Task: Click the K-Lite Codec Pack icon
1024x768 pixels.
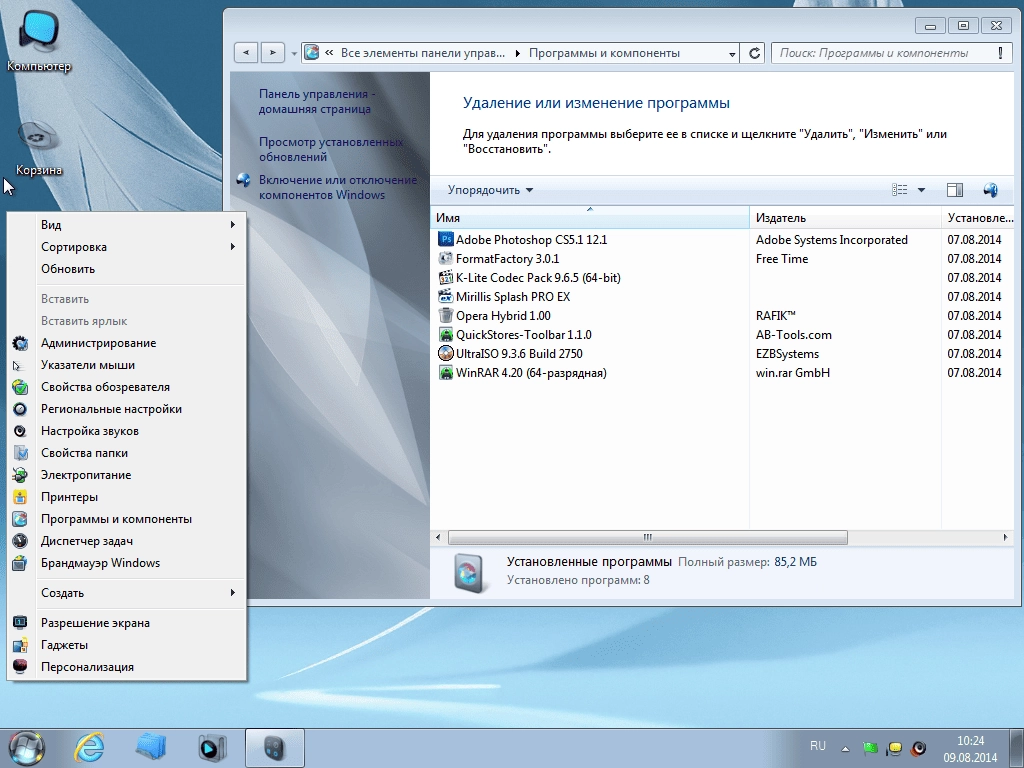Action: [445, 278]
